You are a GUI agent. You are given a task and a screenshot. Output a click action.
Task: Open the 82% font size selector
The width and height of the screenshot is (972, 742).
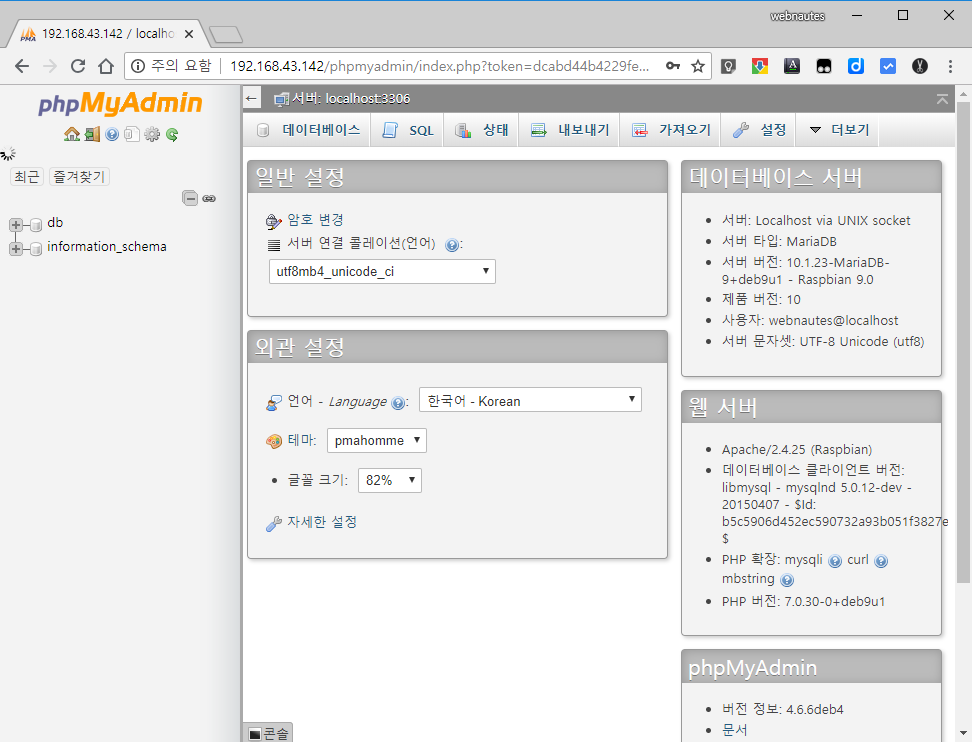tap(390, 480)
